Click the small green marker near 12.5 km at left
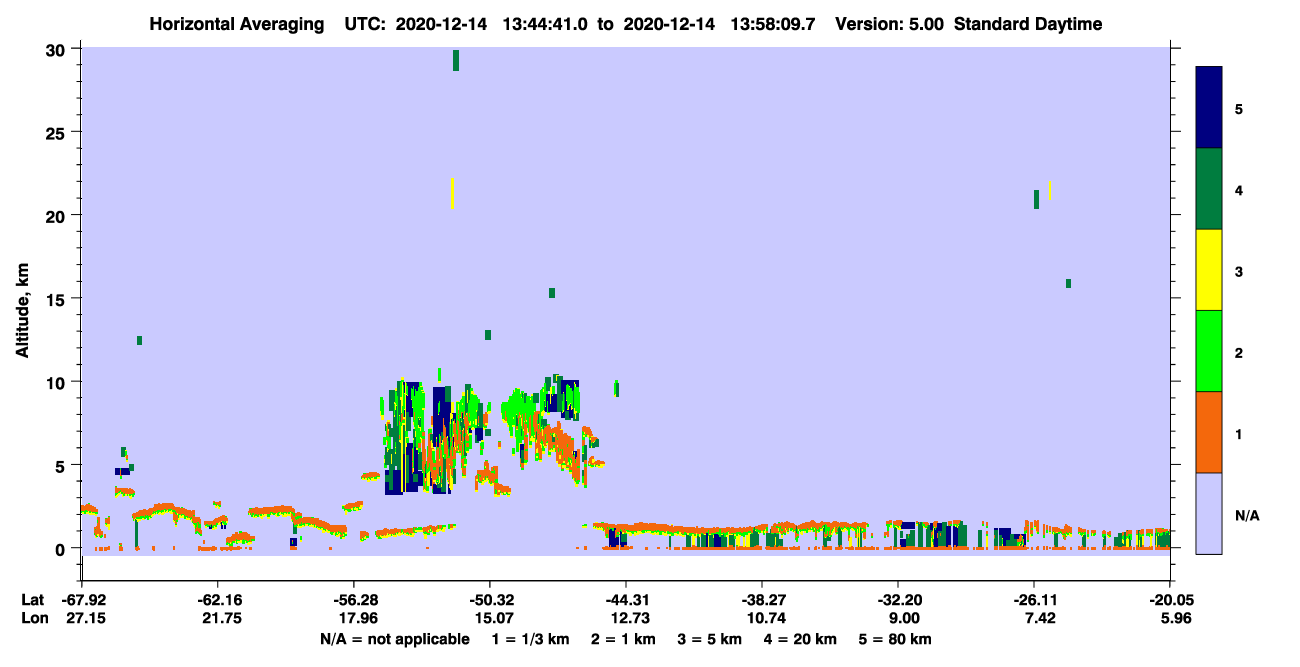The height and width of the screenshot is (667, 1300). click(x=139, y=340)
